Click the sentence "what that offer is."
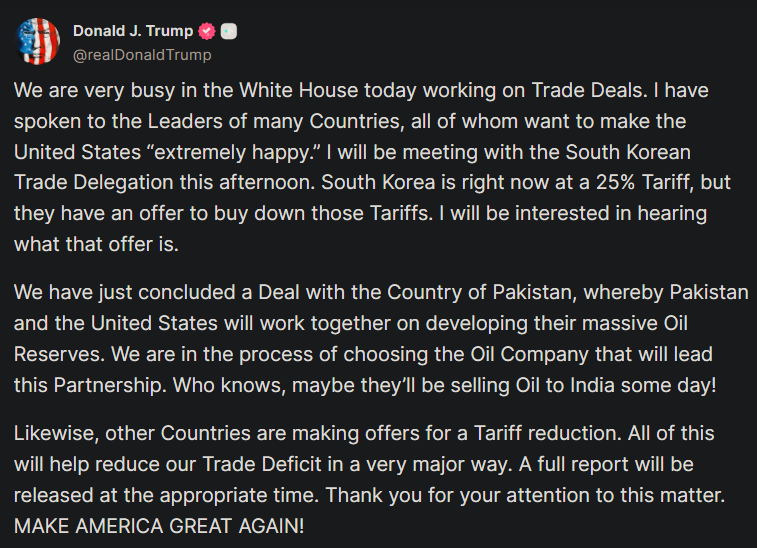Image resolution: width=757 pixels, height=548 pixels. tap(96, 244)
